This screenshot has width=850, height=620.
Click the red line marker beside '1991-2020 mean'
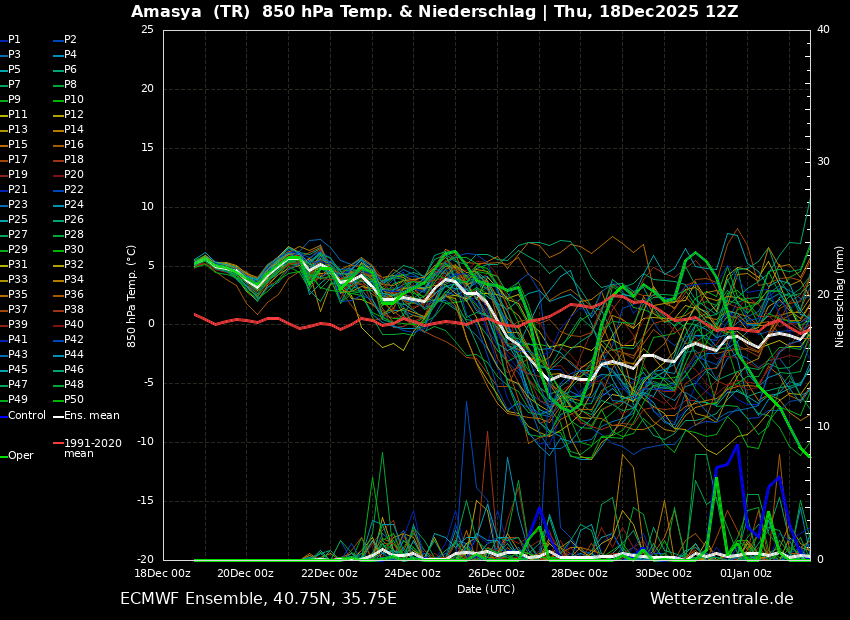[x=58, y=443]
